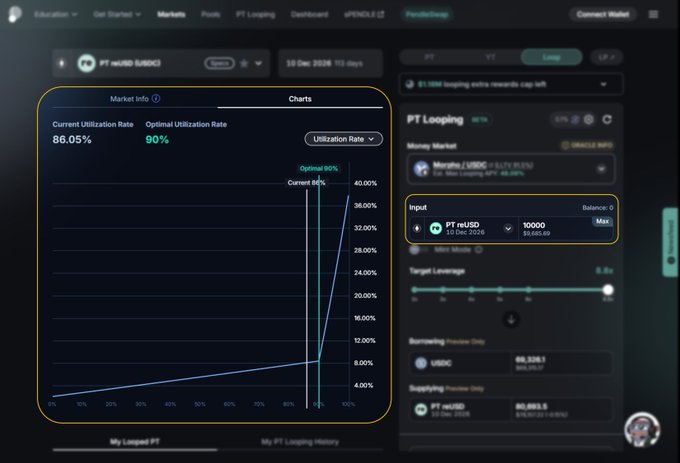Click the rewards icon in the looping banner
The width and height of the screenshot is (680, 463).
409,84
